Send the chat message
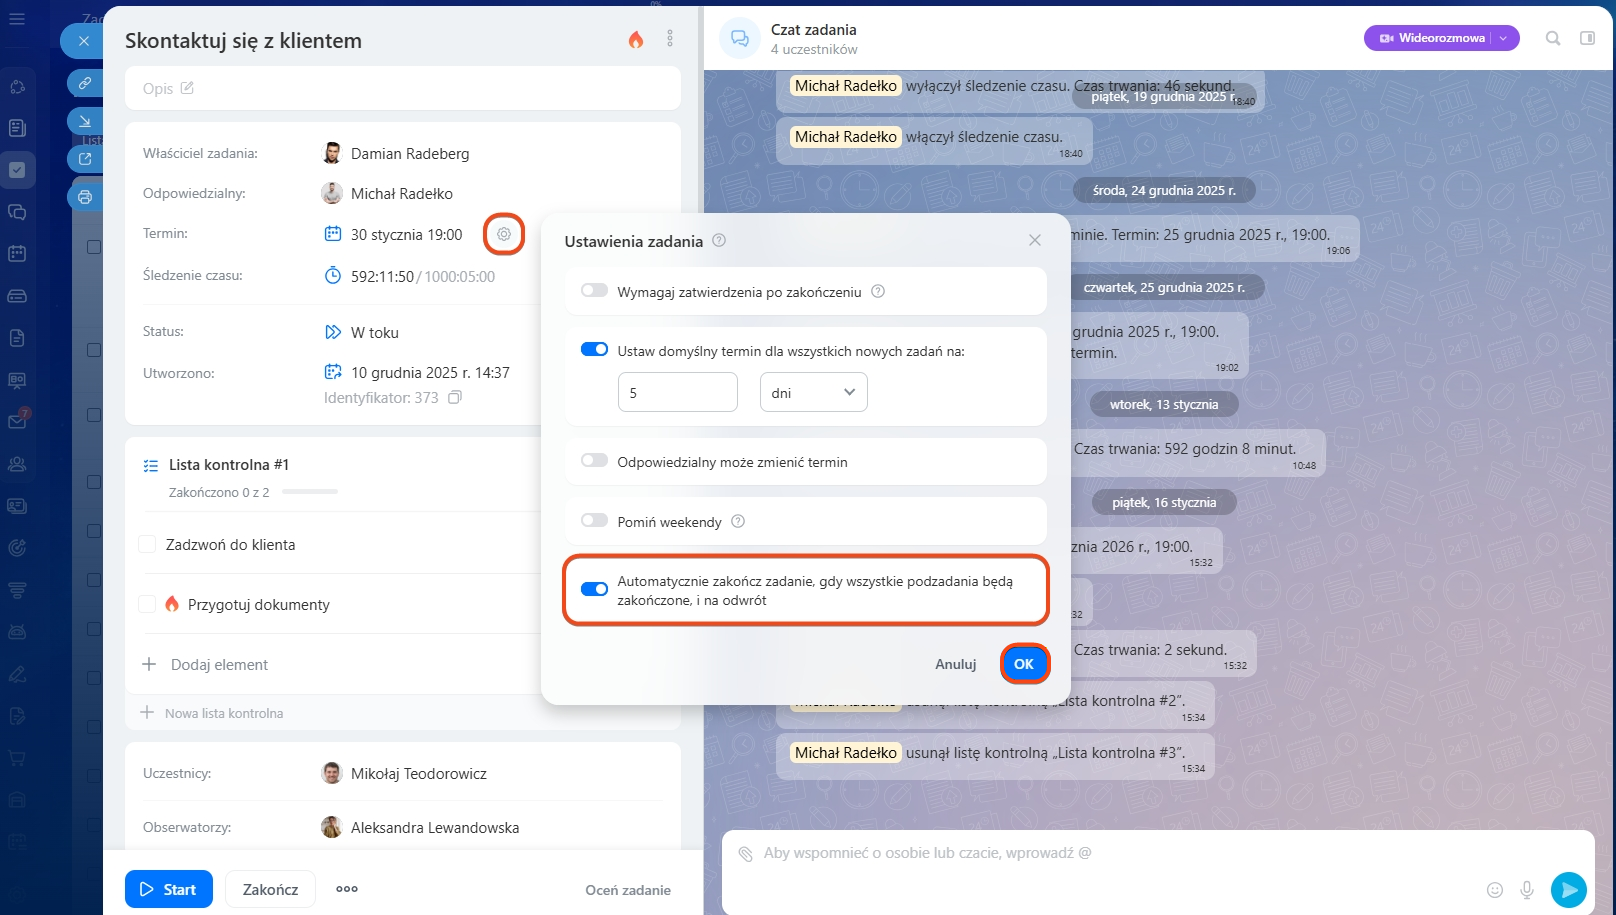 pyautogui.click(x=1568, y=889)
